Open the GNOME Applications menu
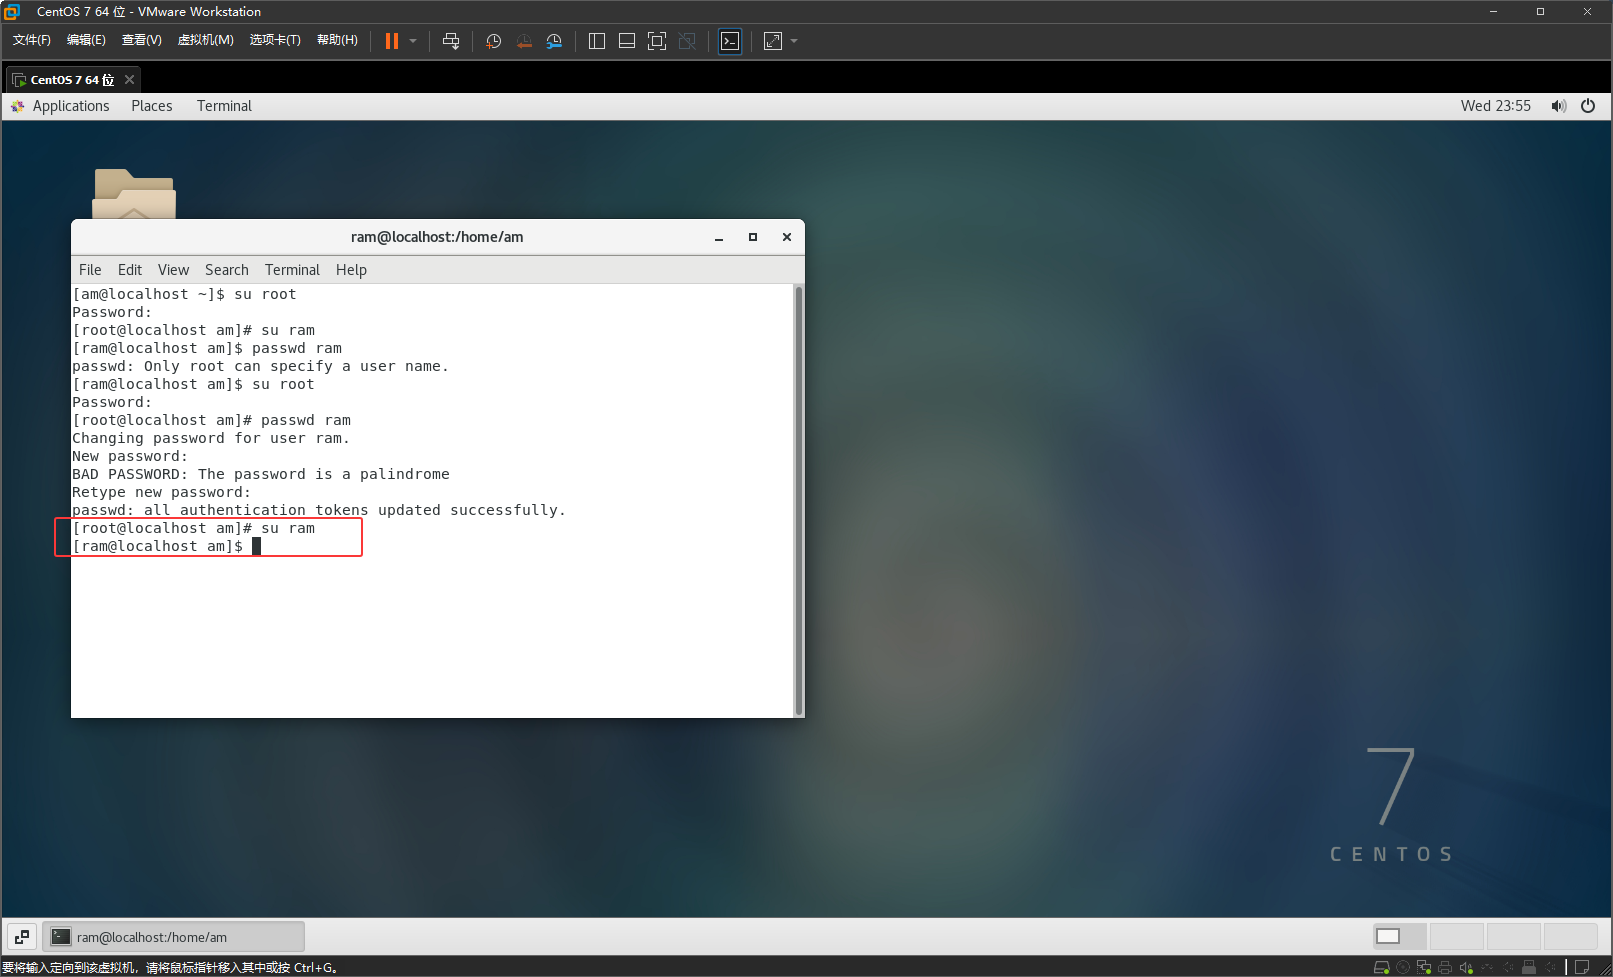Screen dimensions: 1613x977 pos(60,106)
